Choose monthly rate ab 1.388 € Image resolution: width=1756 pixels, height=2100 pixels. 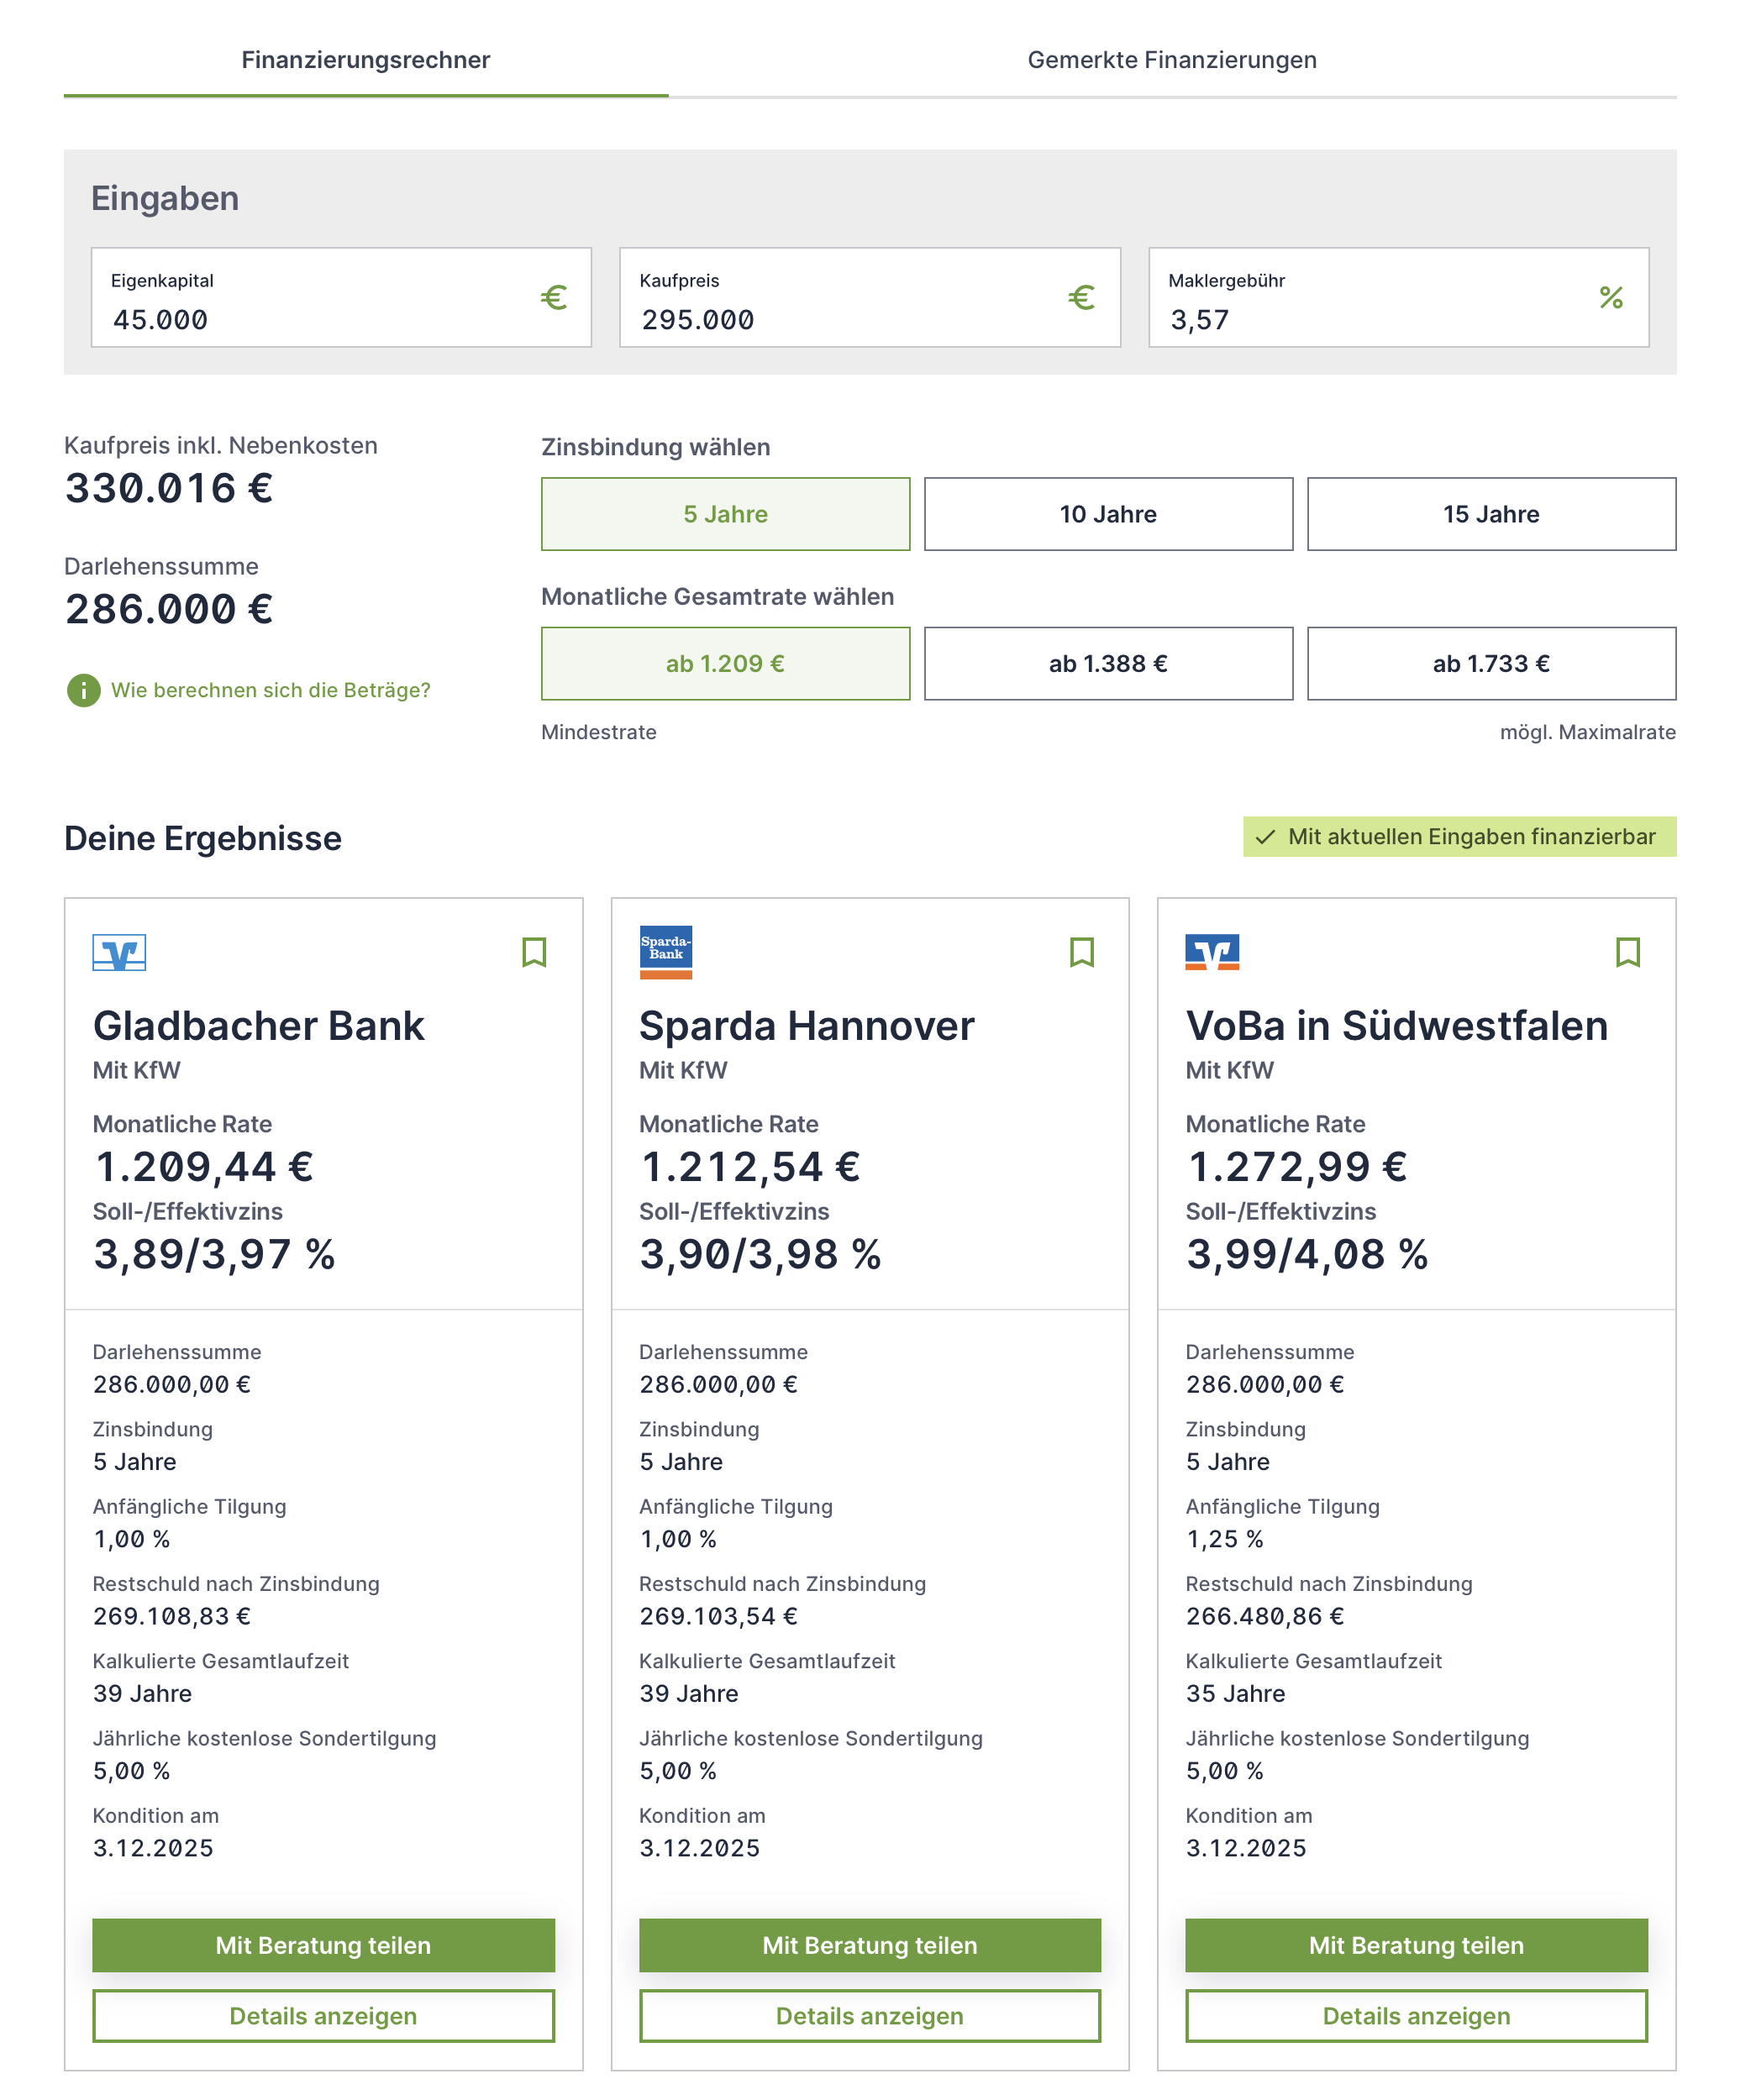1108,664
